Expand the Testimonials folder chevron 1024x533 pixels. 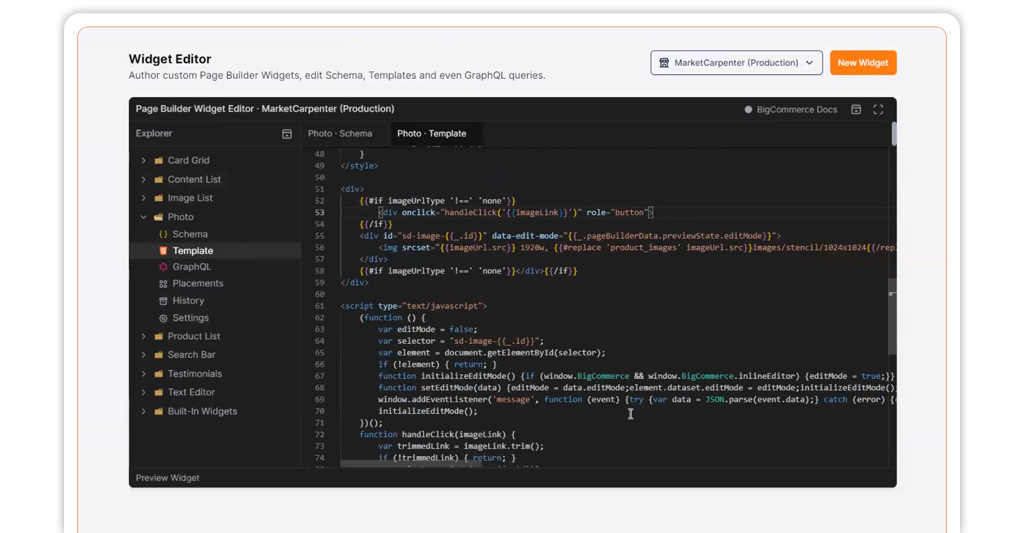(x=144, y=374)
